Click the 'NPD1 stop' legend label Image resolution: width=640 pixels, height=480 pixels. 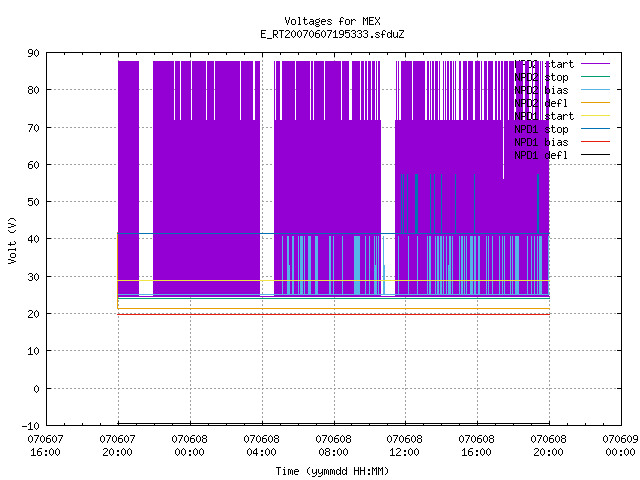tap(541, 129)
